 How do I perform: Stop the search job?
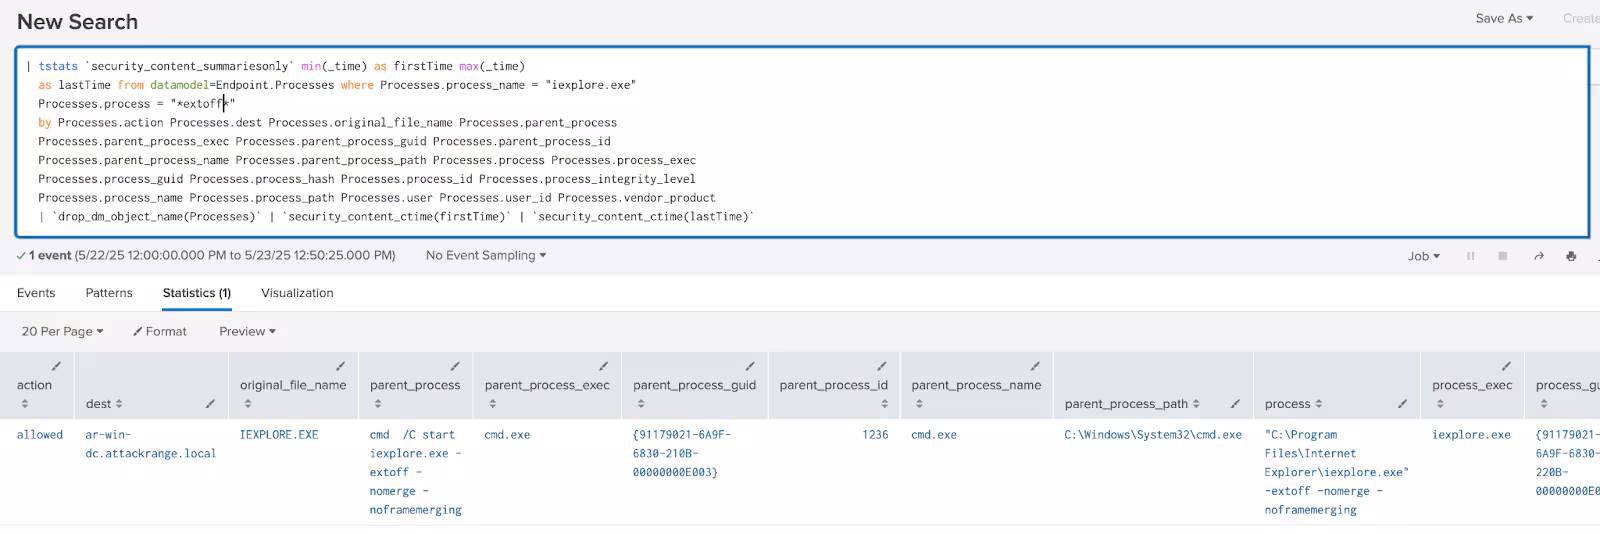pyautogui.click(x=1502, y=256)
